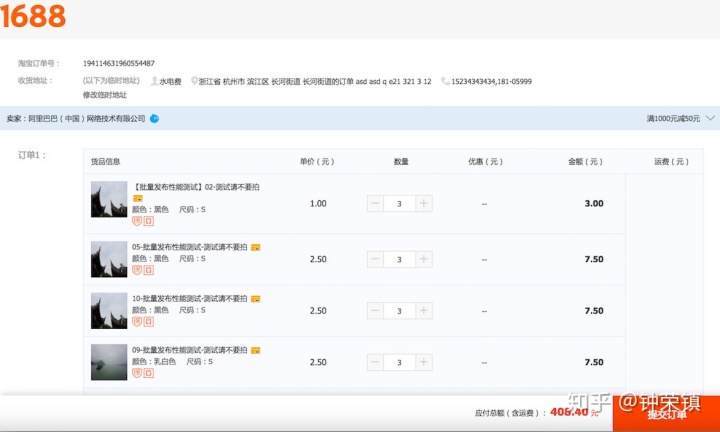
Task: Click the 满1000元减50元 promotion text
Action: (673, 118)
